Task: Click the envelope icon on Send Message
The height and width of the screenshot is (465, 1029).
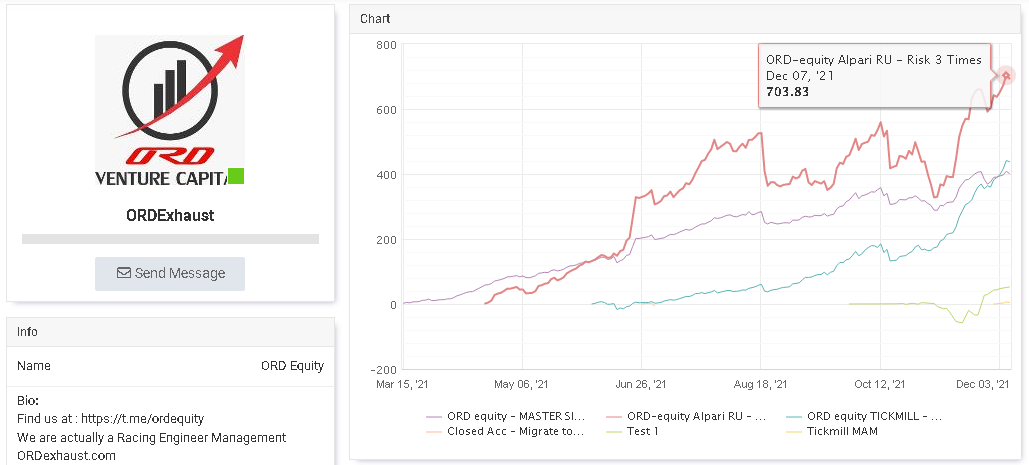Action: coord(123,273)
